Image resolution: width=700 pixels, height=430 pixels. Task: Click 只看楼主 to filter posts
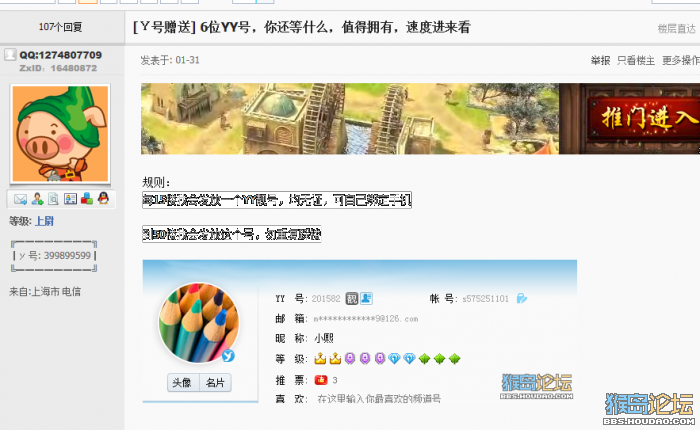click(x=636, y=60)
